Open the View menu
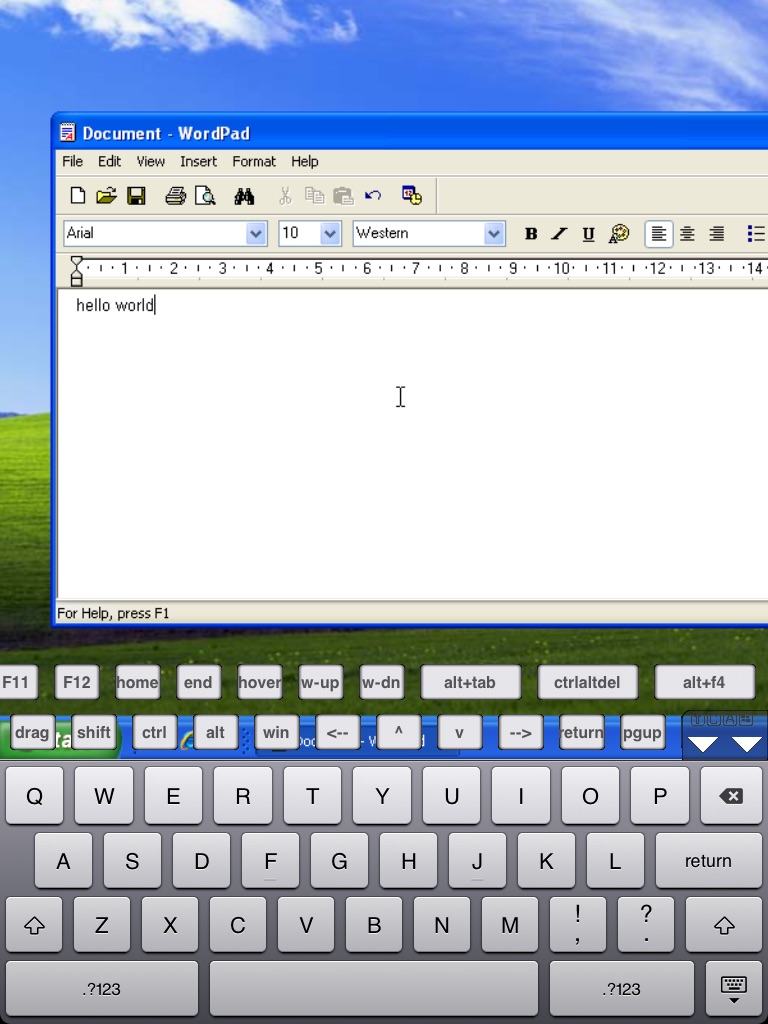This screenshot has height=1024, width=768. coord(150,161)
